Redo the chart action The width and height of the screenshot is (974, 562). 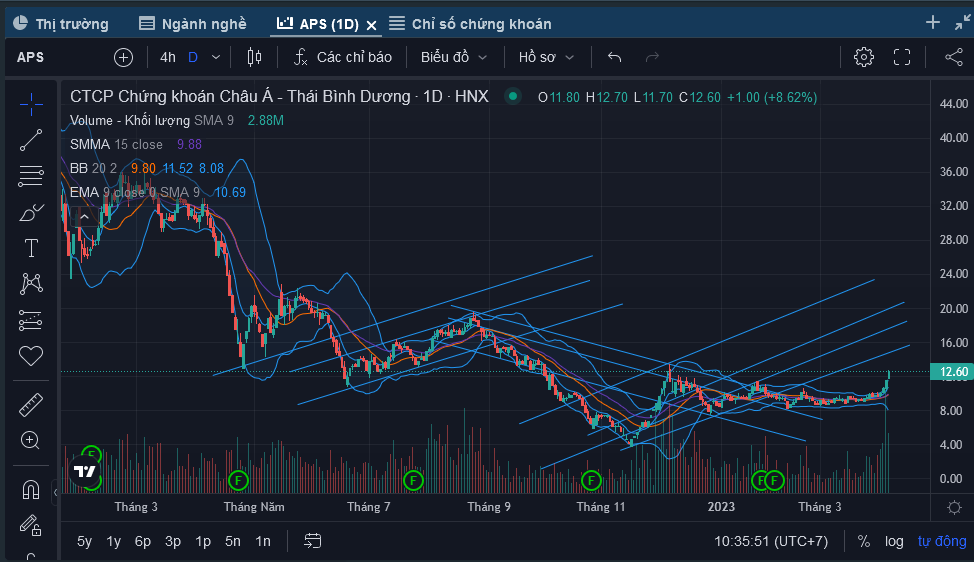(652, 57)
